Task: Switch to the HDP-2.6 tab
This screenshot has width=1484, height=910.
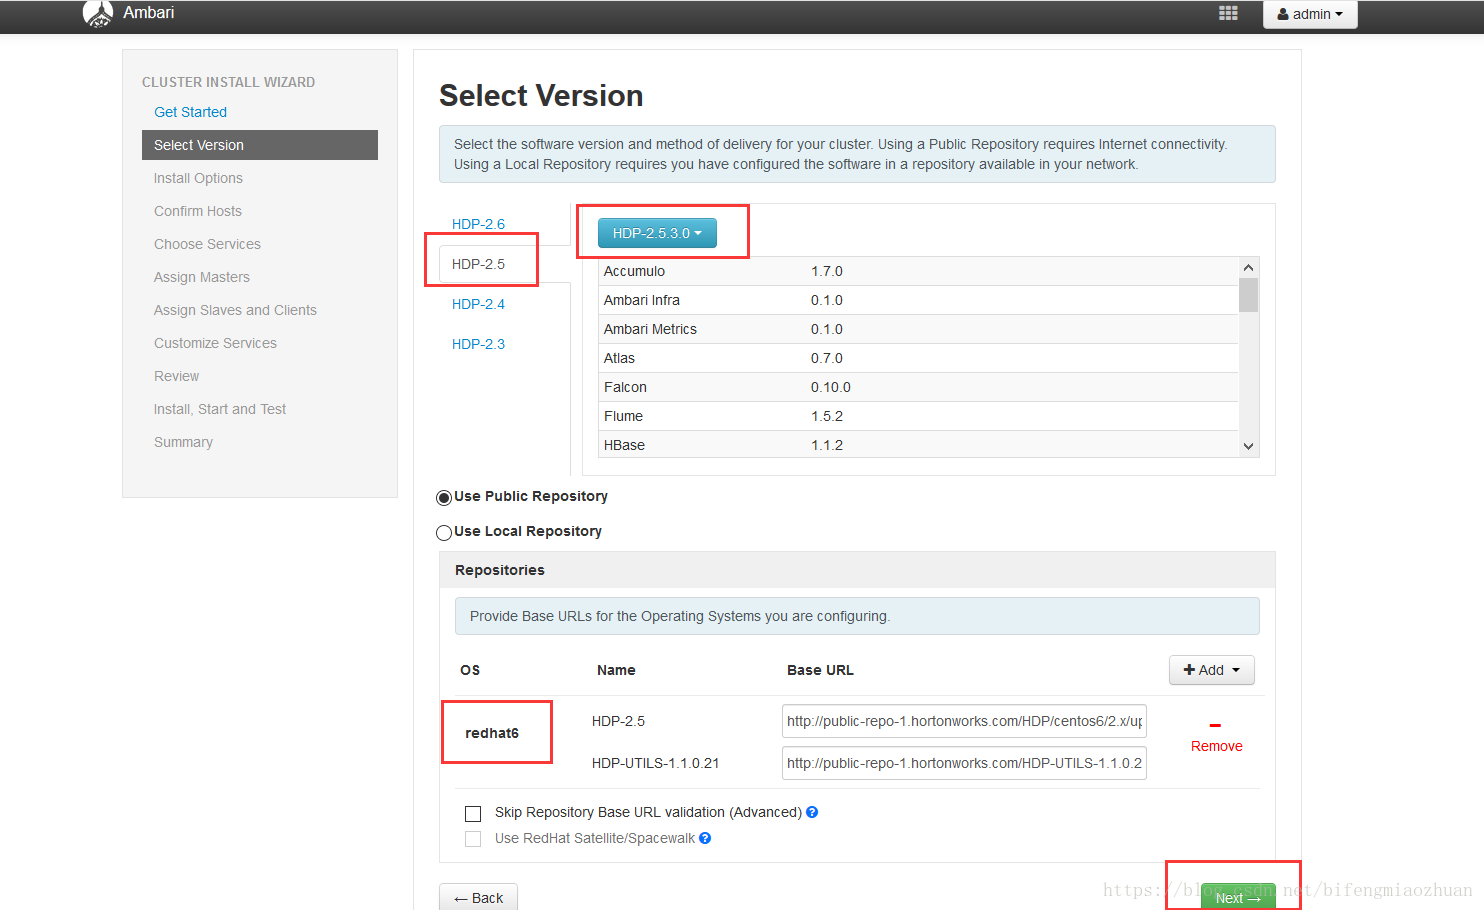Action: tap(478, 224)
